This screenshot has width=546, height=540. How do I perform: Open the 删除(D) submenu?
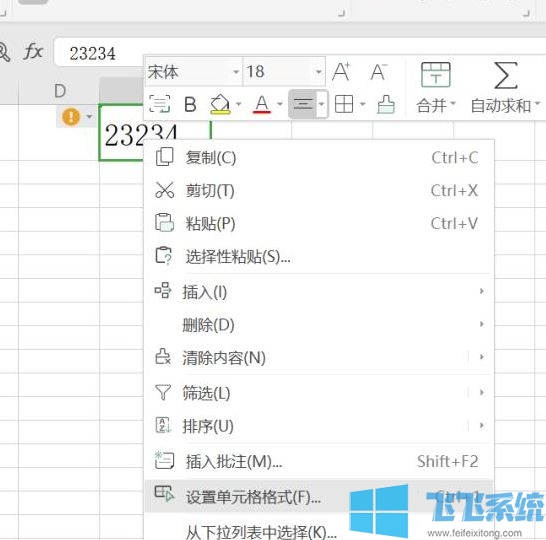[318, 325]
